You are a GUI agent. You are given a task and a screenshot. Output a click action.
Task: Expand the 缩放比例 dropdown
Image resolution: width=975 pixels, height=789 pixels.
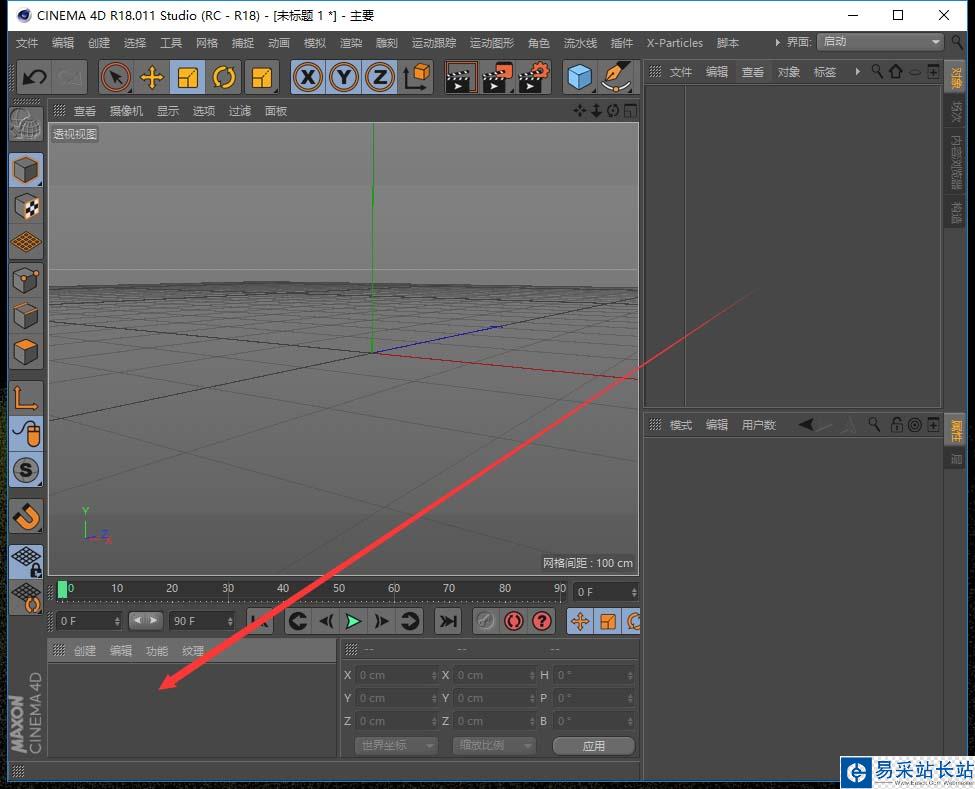494,746
